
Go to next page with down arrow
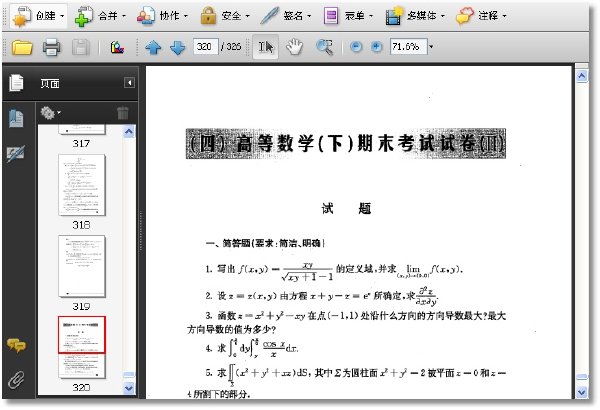(x=177, y=47)
